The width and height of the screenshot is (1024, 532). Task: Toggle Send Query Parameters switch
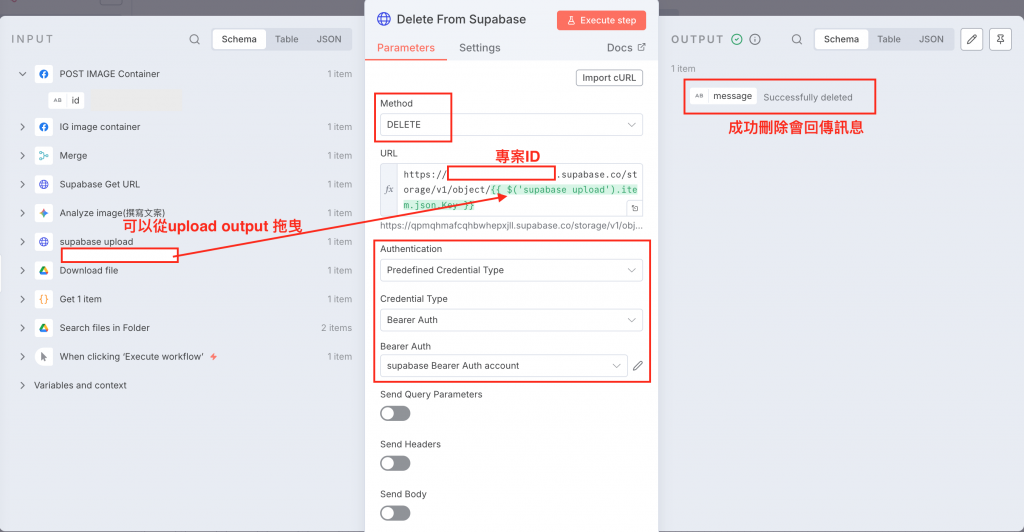395,413
